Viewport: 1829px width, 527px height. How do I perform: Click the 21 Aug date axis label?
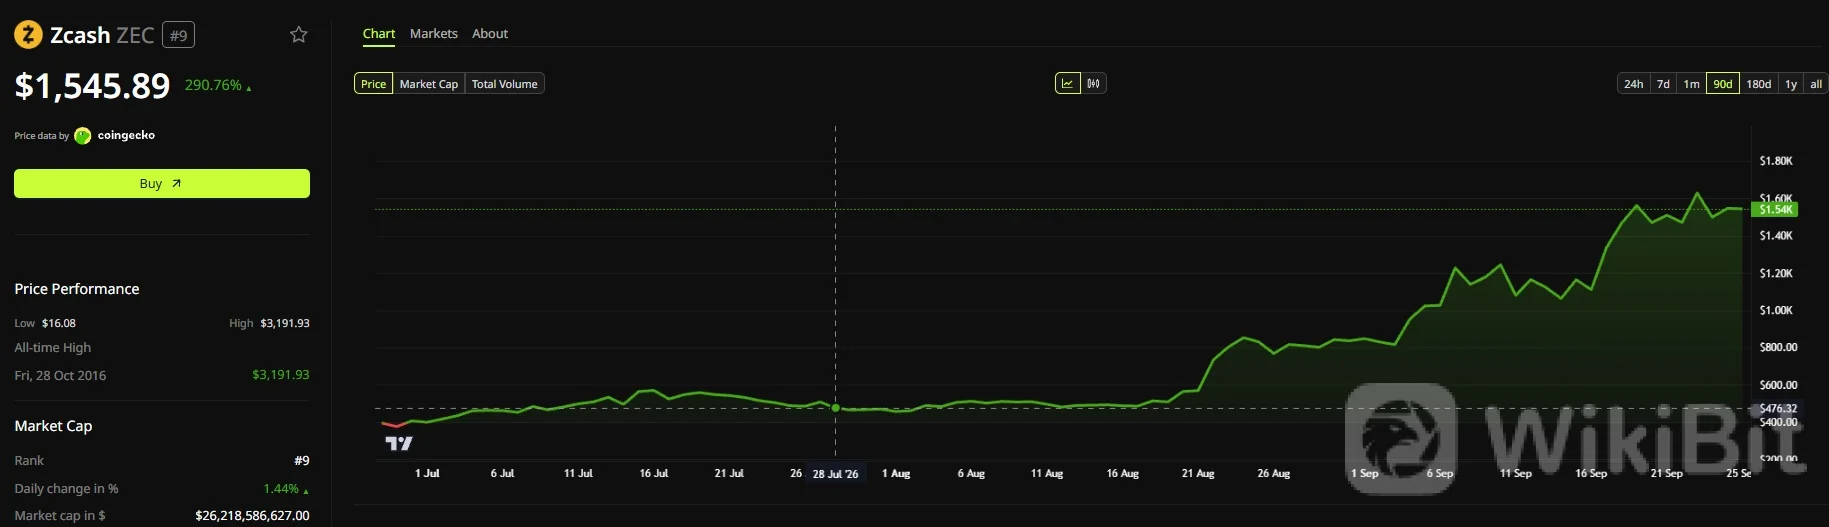1198,474
